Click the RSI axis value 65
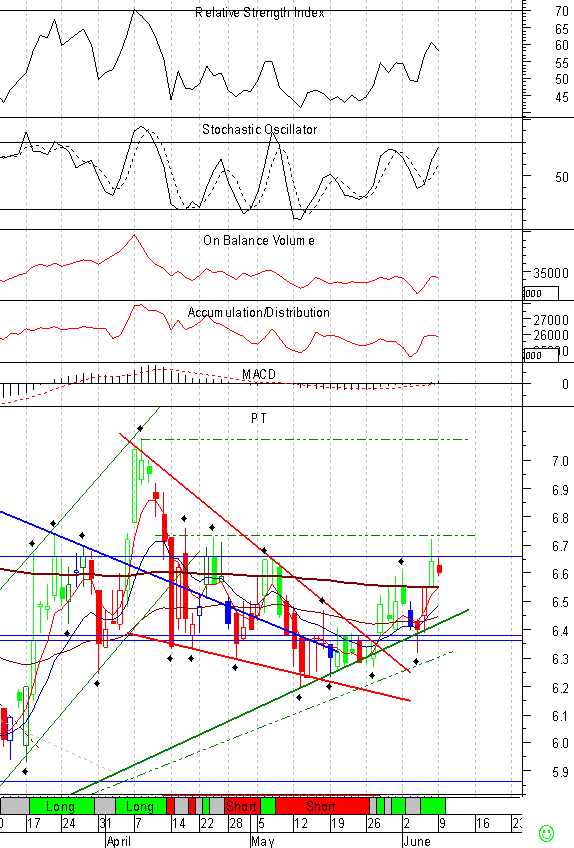574x848 pixels. pyautogui.click(x=562, y=29)
